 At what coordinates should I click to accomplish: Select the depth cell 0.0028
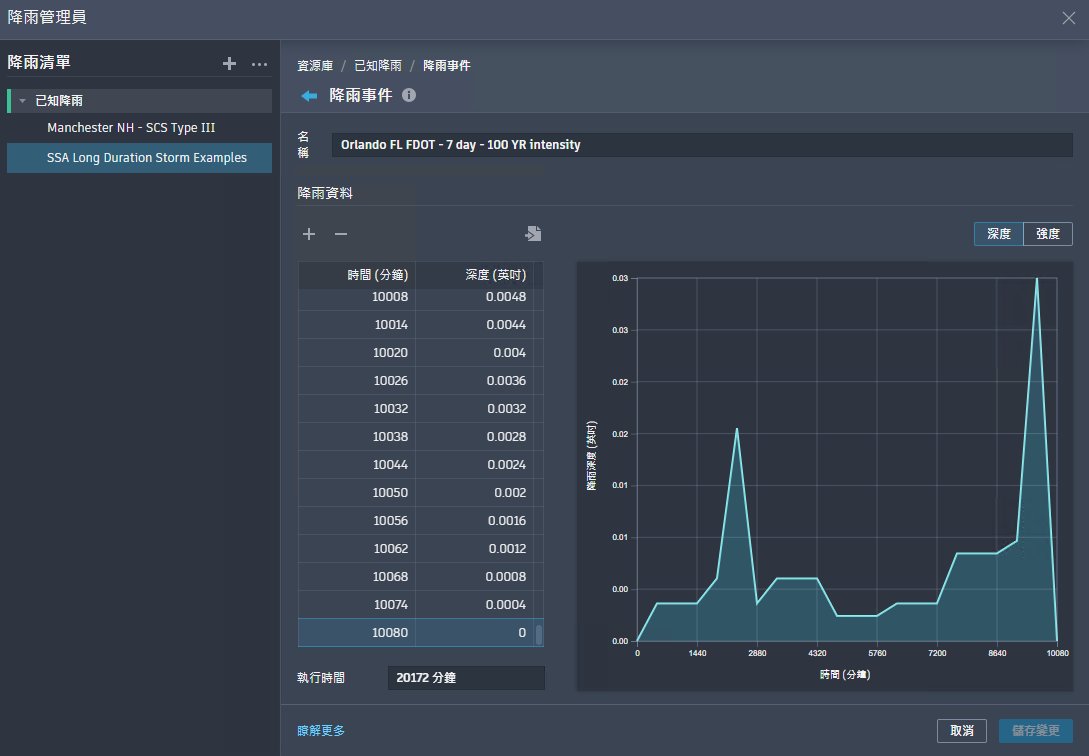(x=475, y=437)
